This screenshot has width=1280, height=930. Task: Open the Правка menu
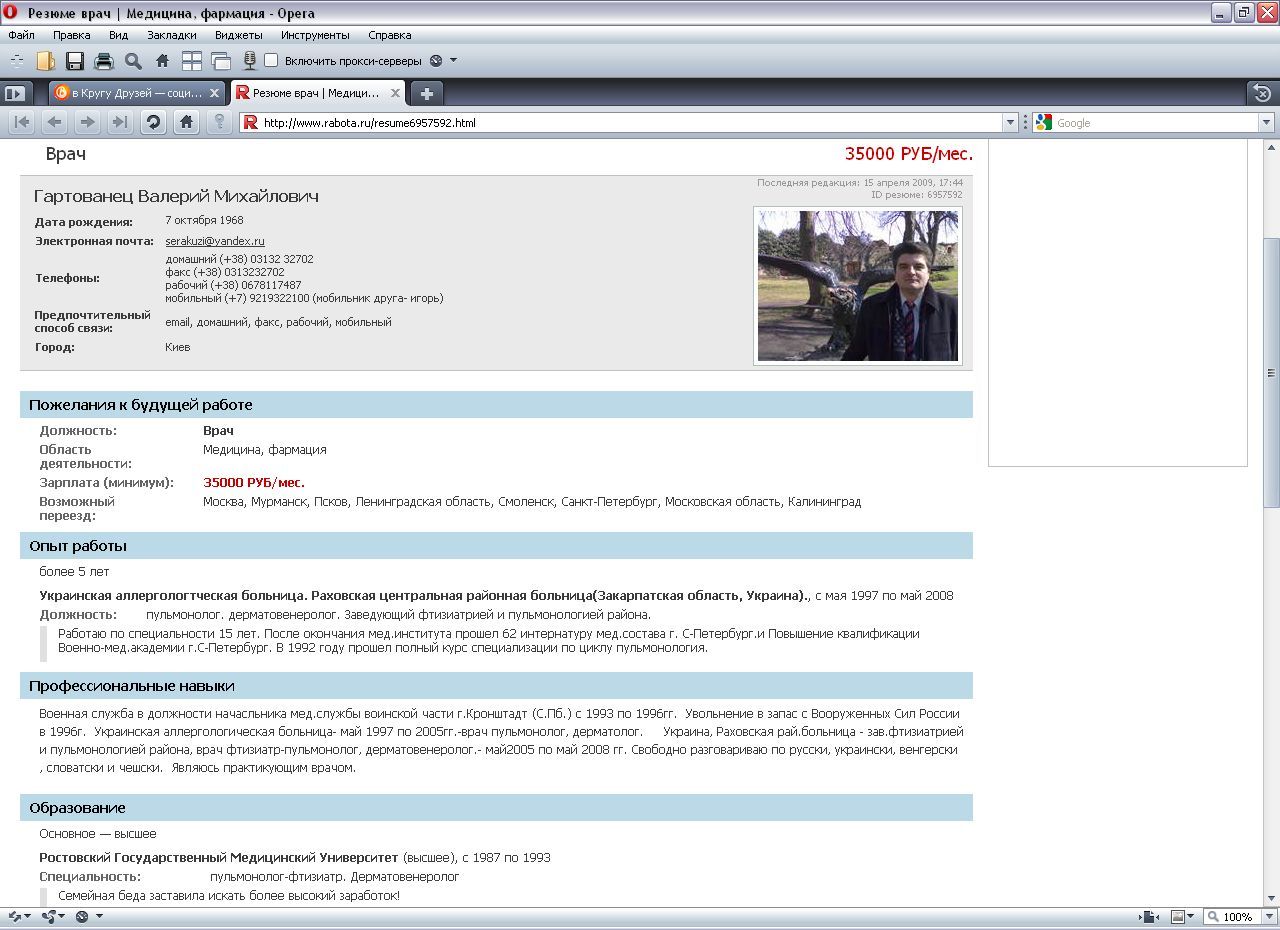coord(72,35)
